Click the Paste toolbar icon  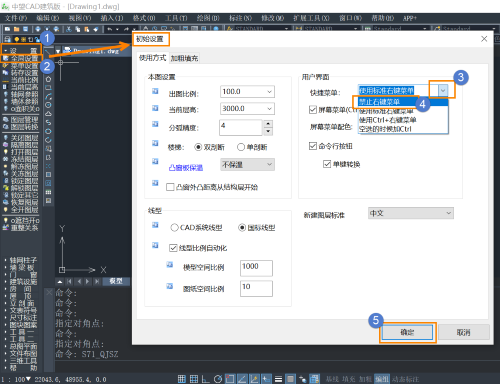click(87, 29)
